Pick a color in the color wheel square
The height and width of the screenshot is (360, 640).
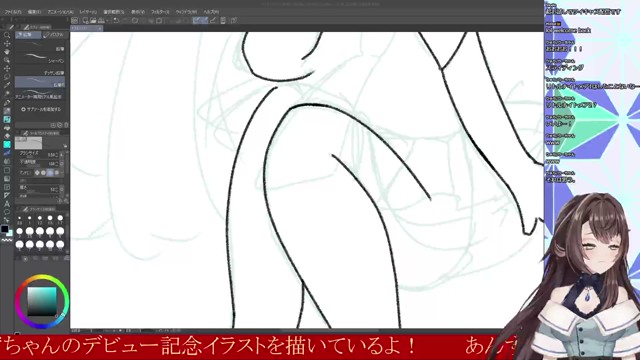42,301
